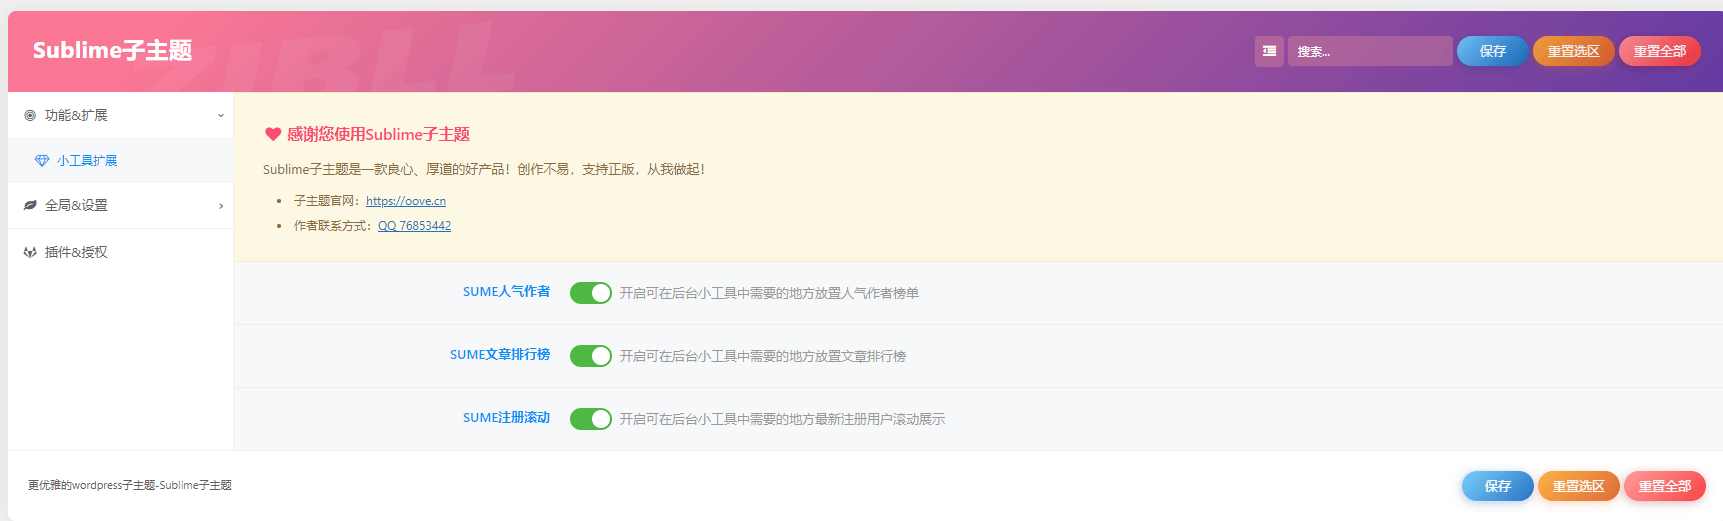This screenshot has height=521, width=1723.
Task: Click the 插件&授权 sidebar icon
Action: coord(30,252)
